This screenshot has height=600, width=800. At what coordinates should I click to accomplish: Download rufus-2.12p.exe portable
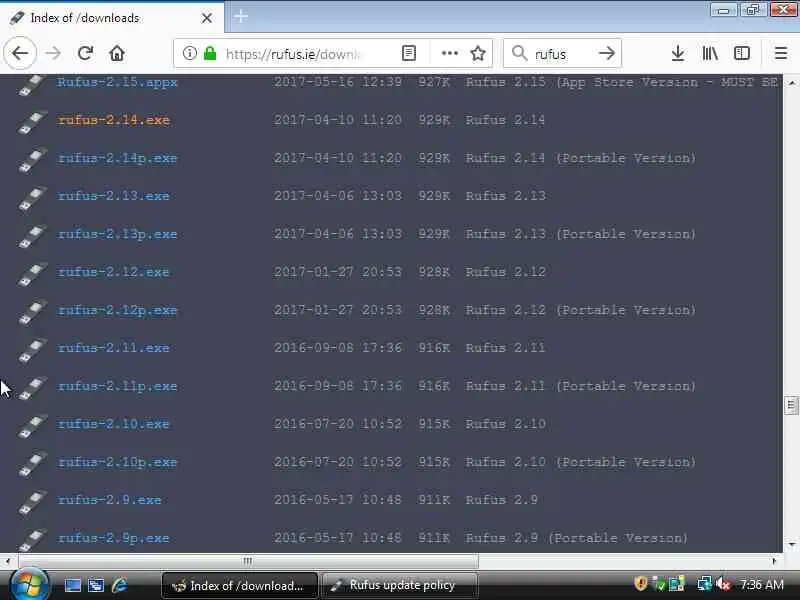pyautogui.click(x=117, y=310)
